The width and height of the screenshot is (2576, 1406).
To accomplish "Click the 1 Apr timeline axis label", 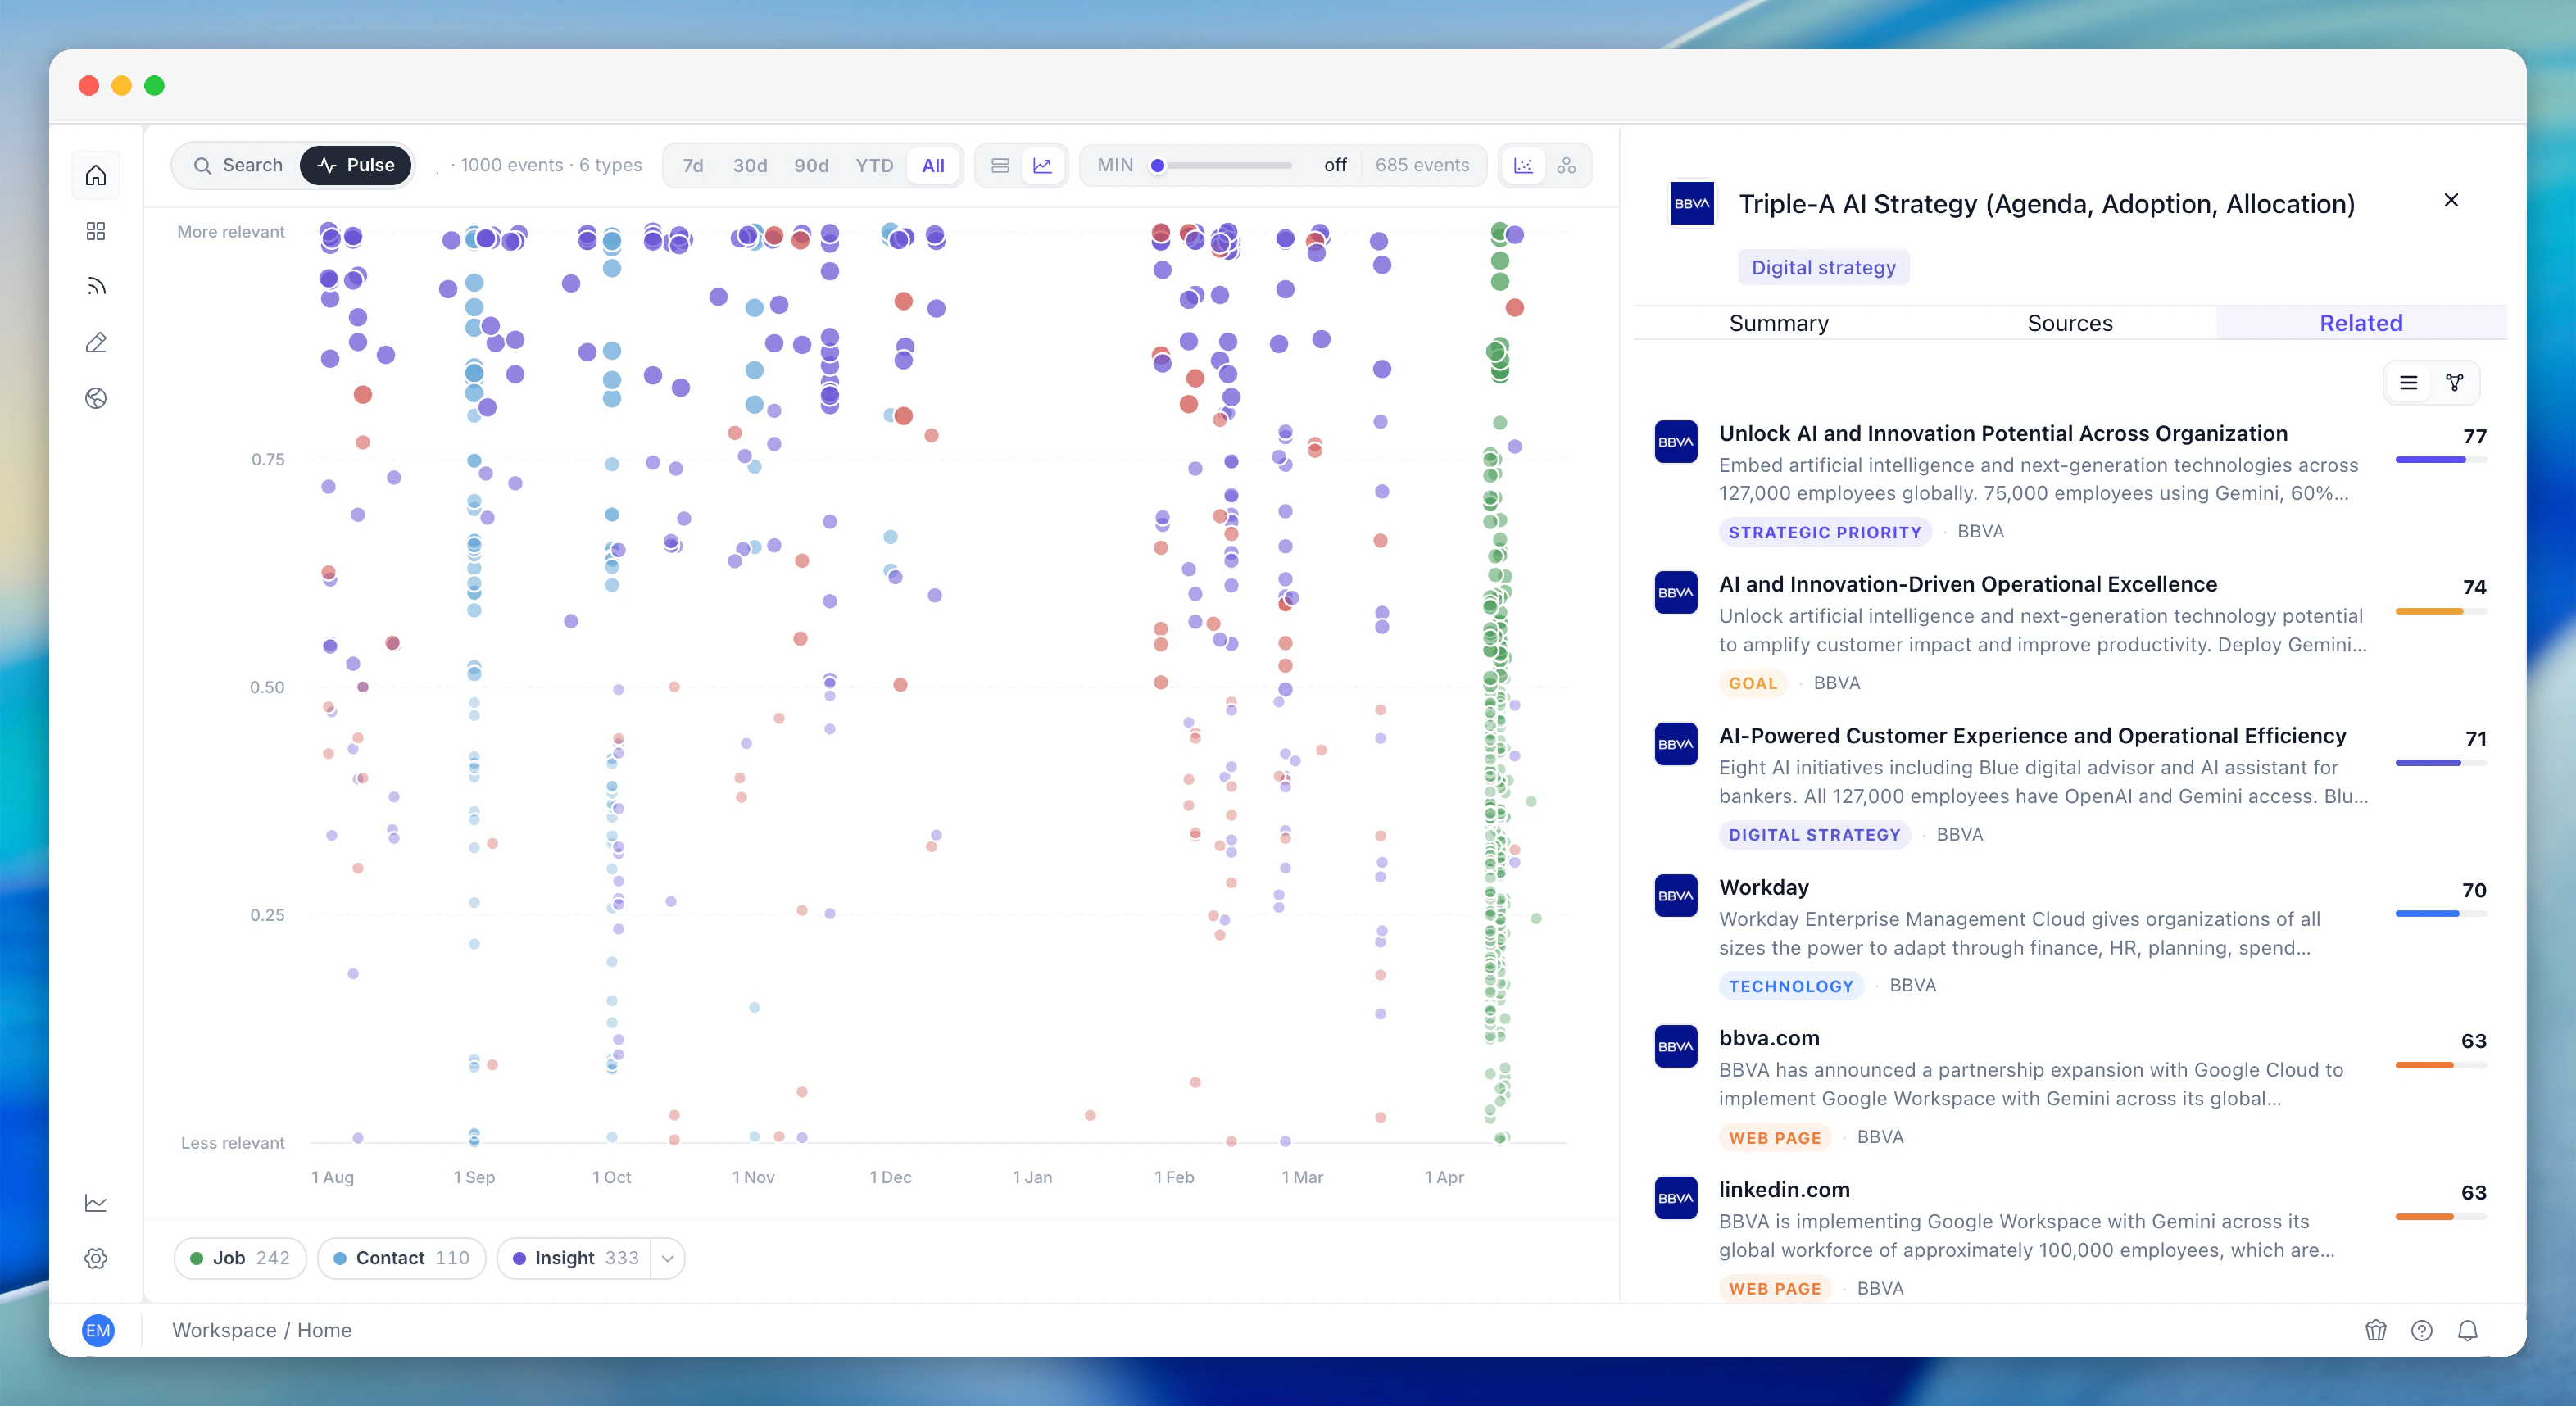I will coord(1444,1177).
